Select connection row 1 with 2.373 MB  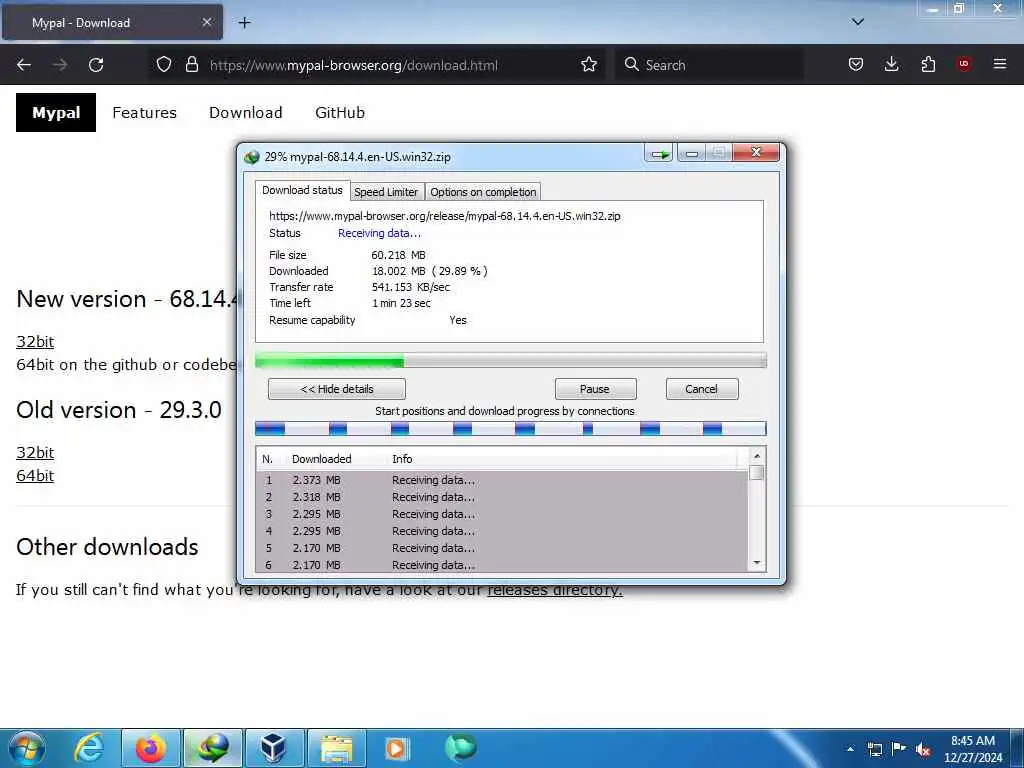tap(502, 480)
